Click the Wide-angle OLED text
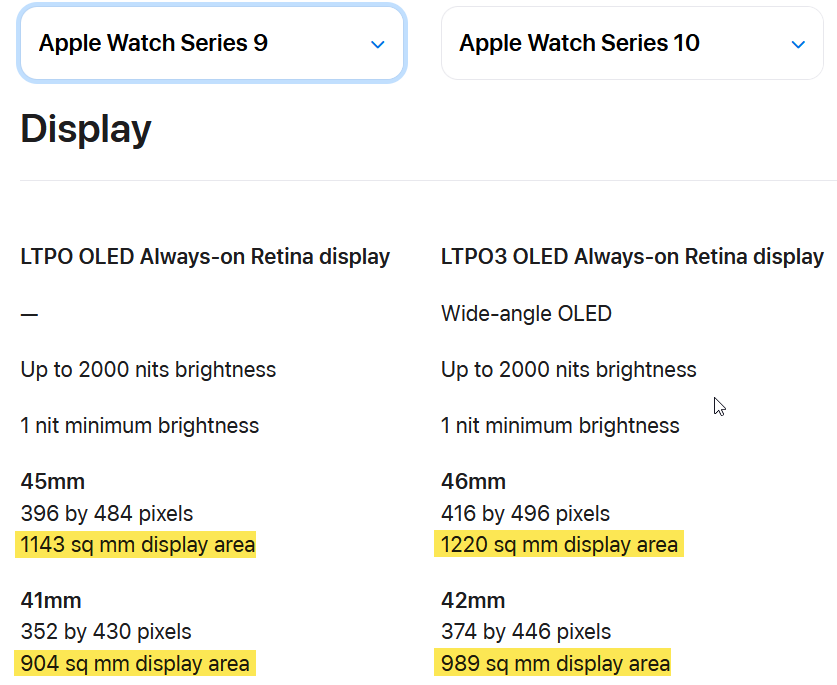The width and height of the screenshot is (837, 685). (526, 314)
